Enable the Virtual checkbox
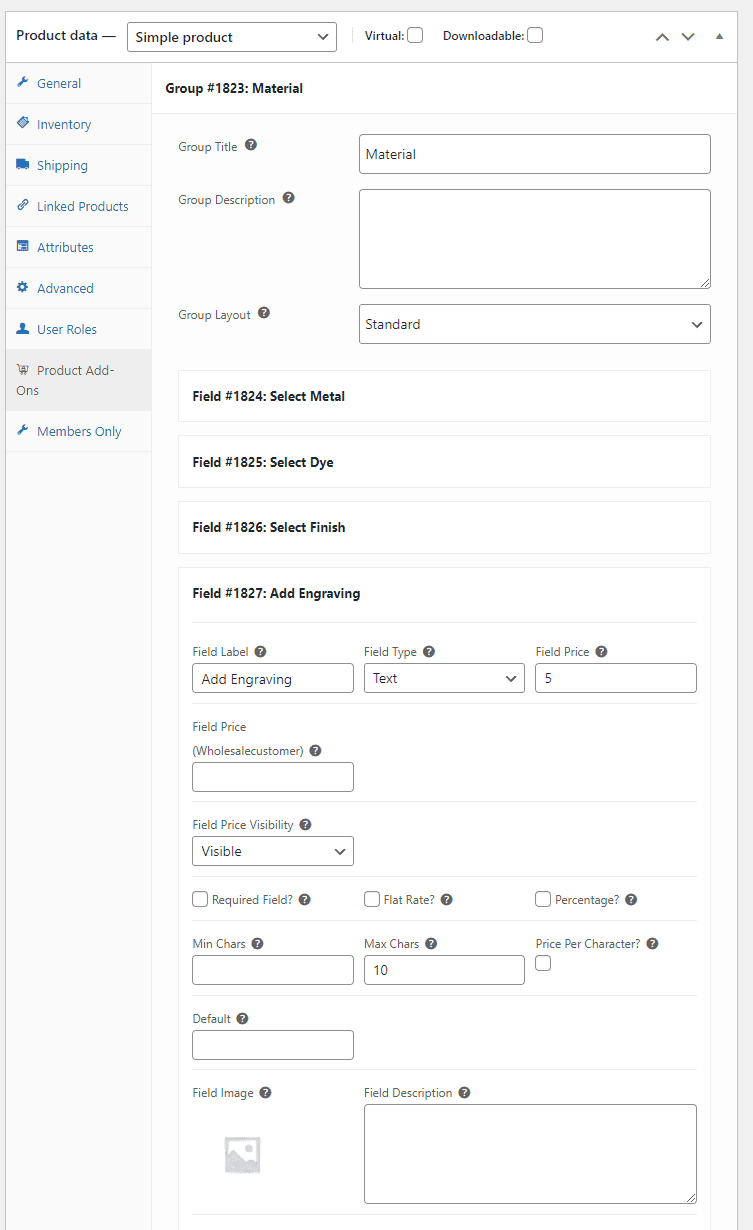753x1230 pixels. pyautogui.click(x=414, y=34)
